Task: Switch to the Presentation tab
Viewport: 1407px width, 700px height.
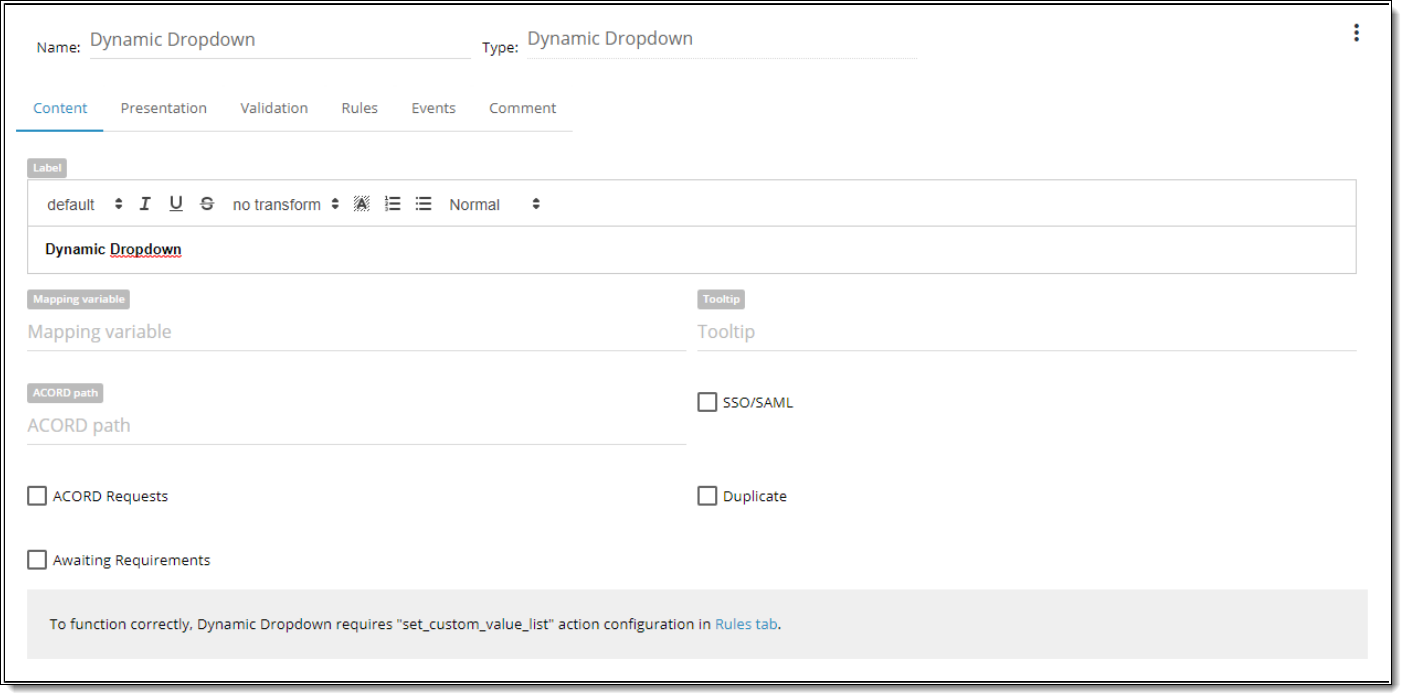Action: [163, 108]
